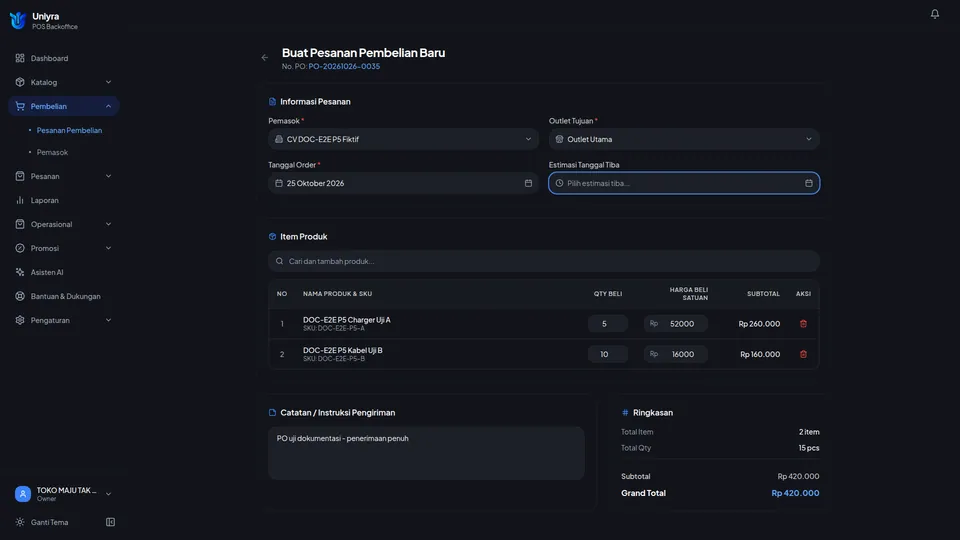Open the Outlet Tujuan dropdown
The image size is (960, 540).
click(x=684, y=139)
